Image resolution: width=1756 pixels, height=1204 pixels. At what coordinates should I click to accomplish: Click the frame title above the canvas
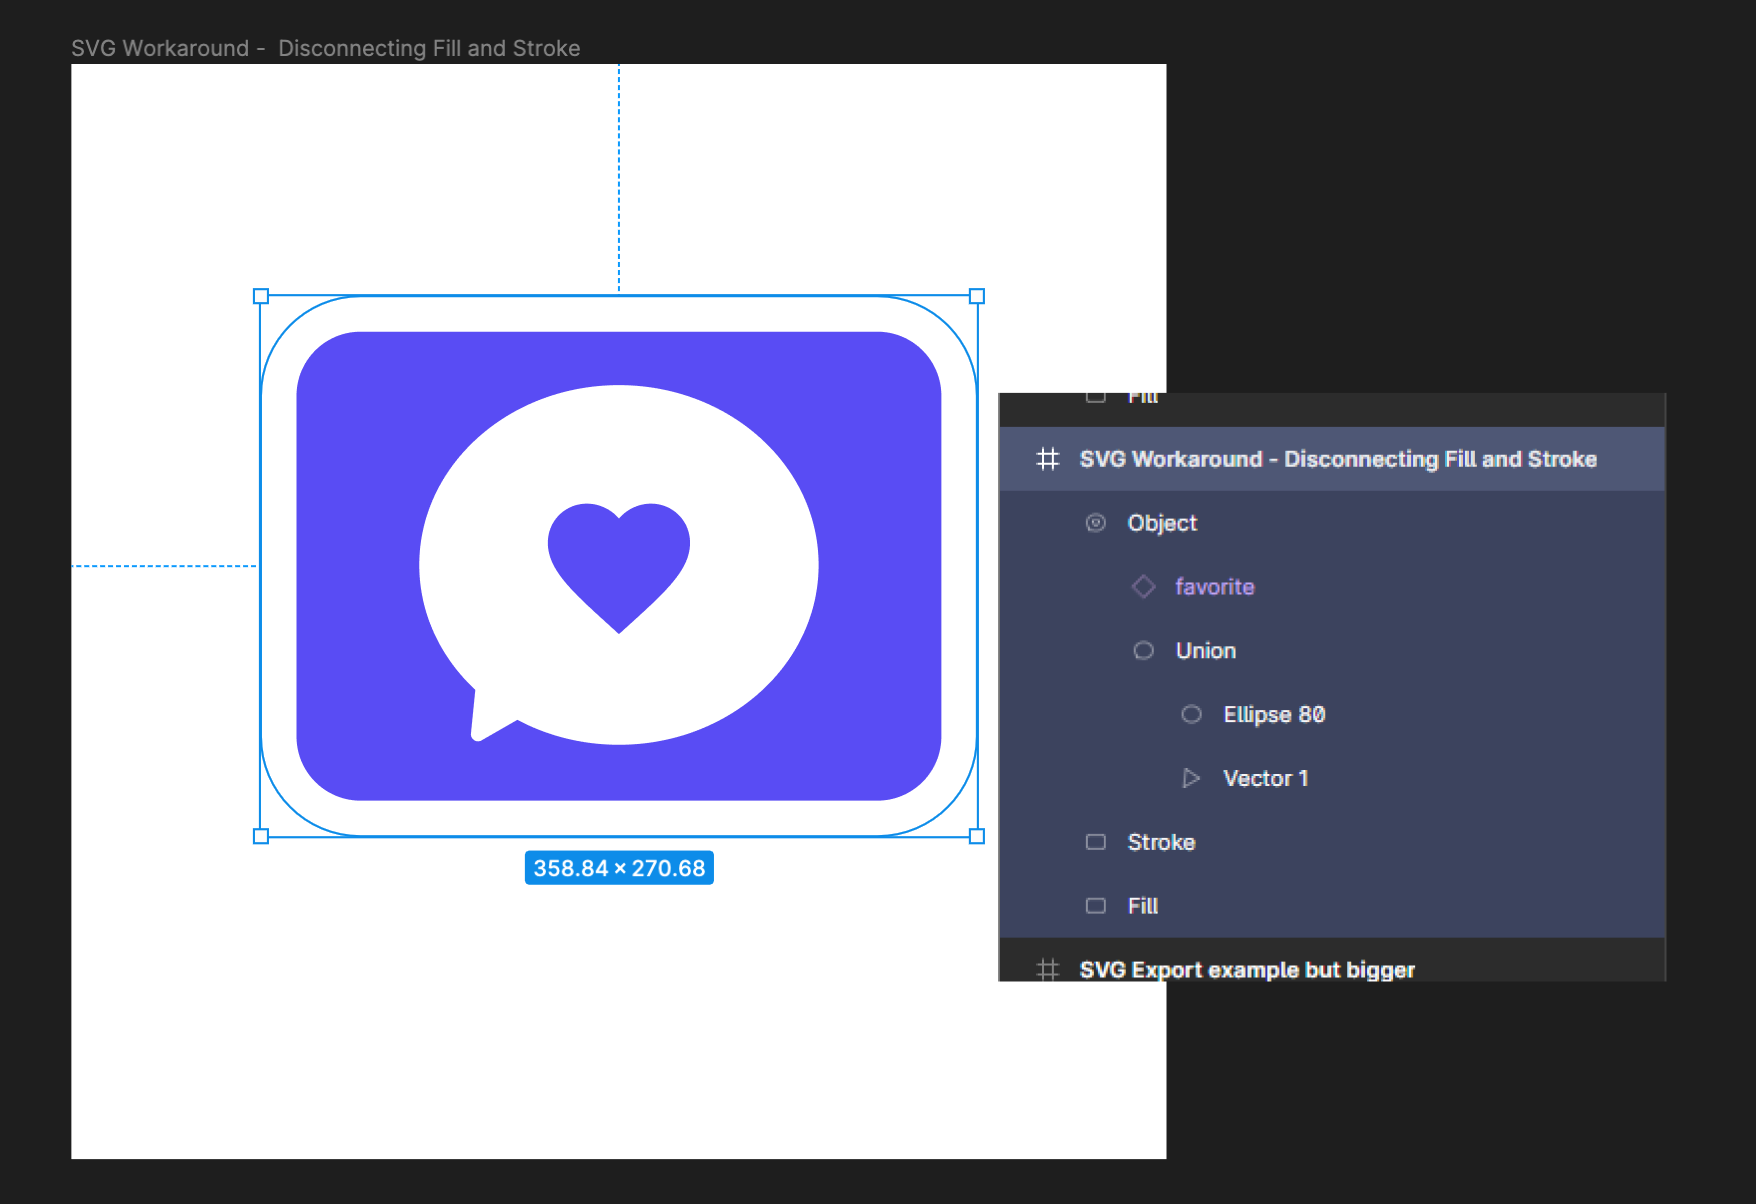[x=326, y=48]
